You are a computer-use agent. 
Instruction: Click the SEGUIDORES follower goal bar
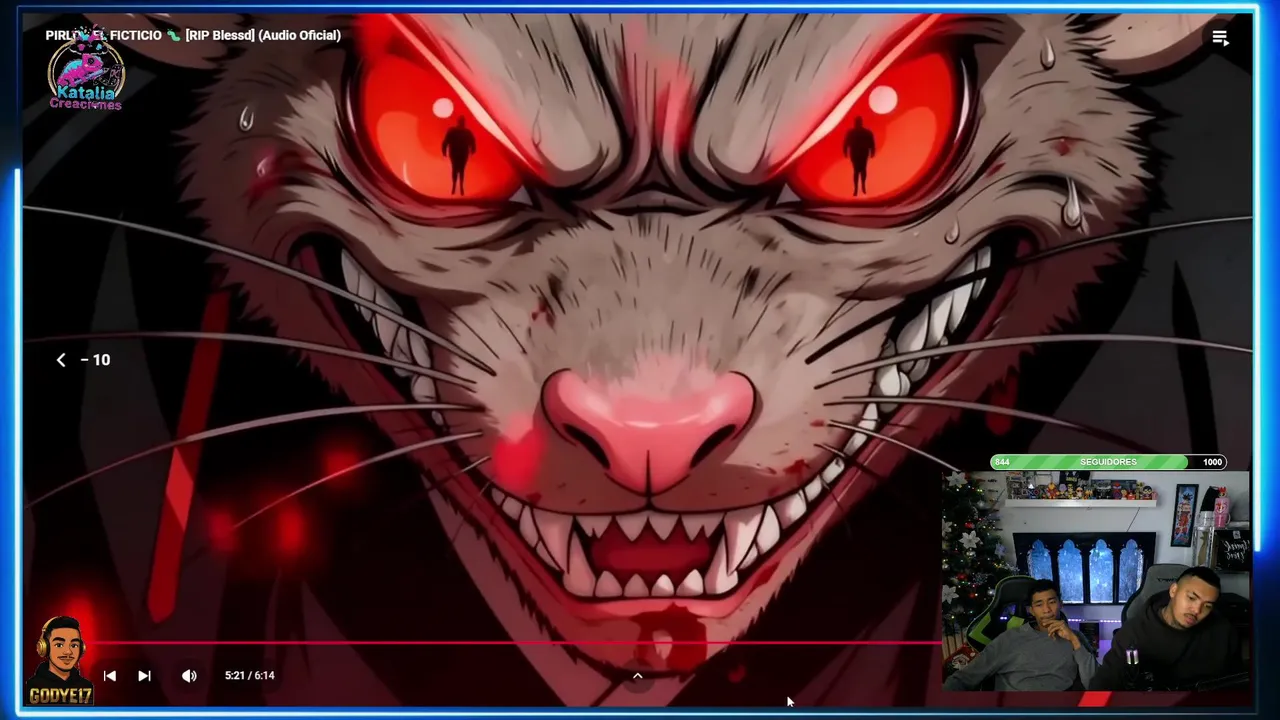[1108, 462]
